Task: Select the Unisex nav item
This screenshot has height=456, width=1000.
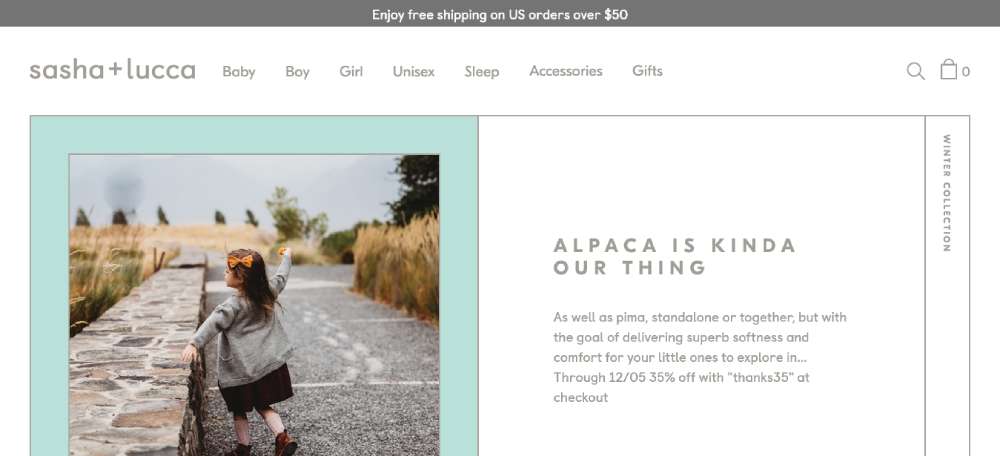Action: pos(413,71)
